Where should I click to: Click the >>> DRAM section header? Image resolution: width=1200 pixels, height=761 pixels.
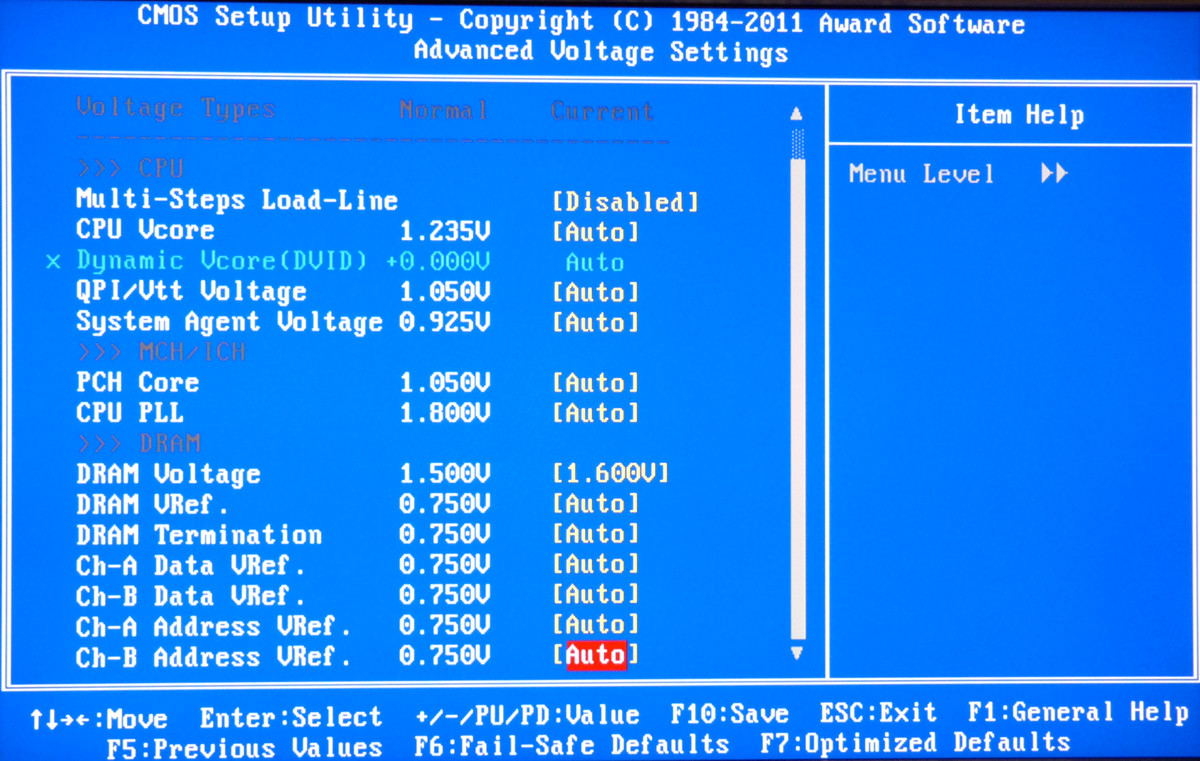pyautogui.click(x=138, y=443)
